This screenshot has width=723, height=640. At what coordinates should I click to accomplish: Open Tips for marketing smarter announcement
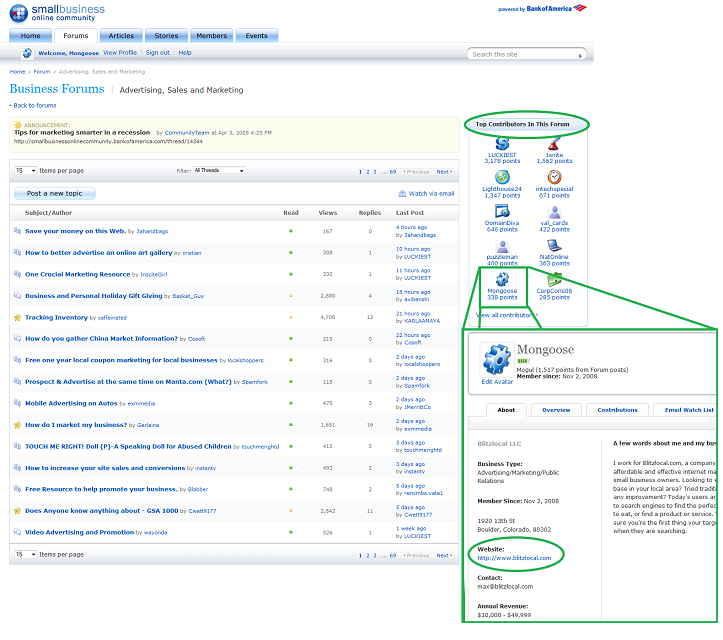click(x=82, y=132)
